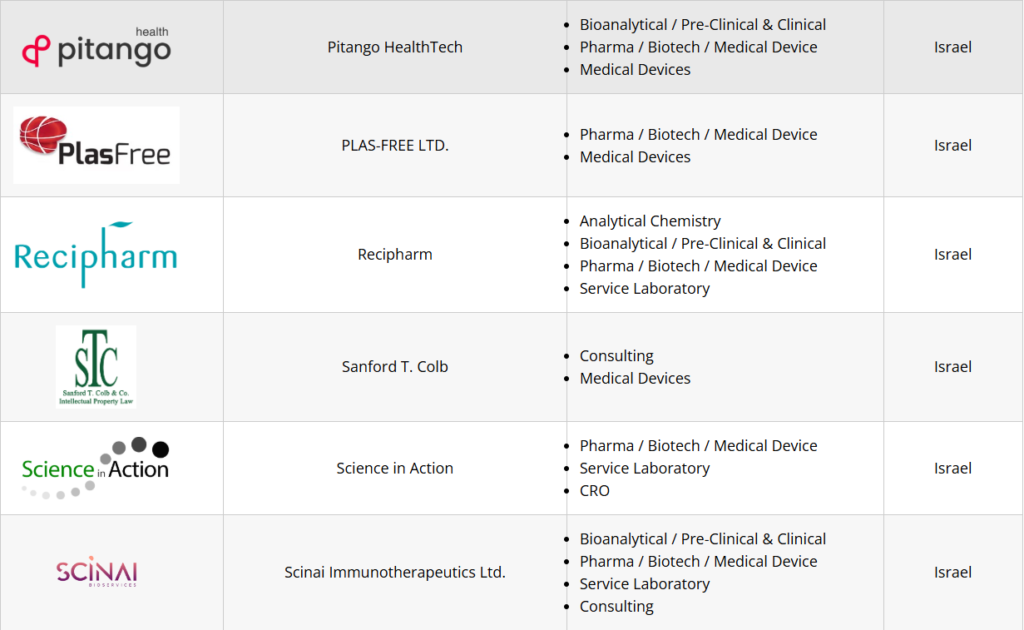Image resolution: width=1024 pixels, height=630 pixels.
Task: Click Medical Devices in the PlasFree row
Action: tap(635, 157)
